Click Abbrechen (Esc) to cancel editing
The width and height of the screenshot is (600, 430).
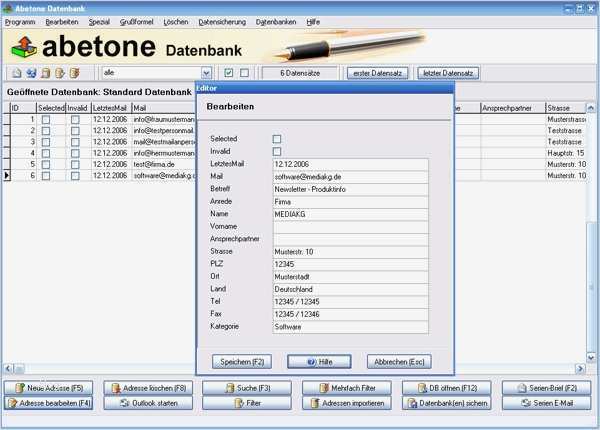point(399,362)
